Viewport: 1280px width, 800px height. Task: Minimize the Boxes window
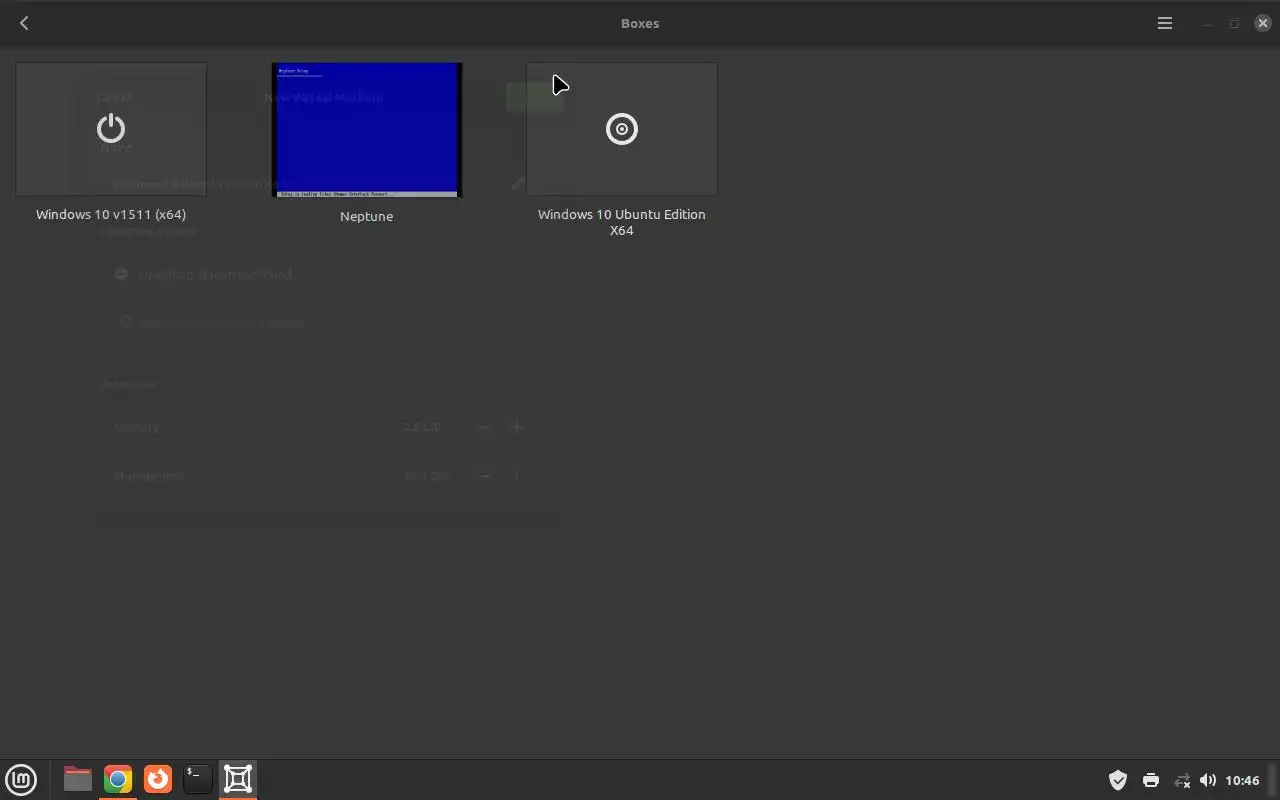pos(1209,23)
